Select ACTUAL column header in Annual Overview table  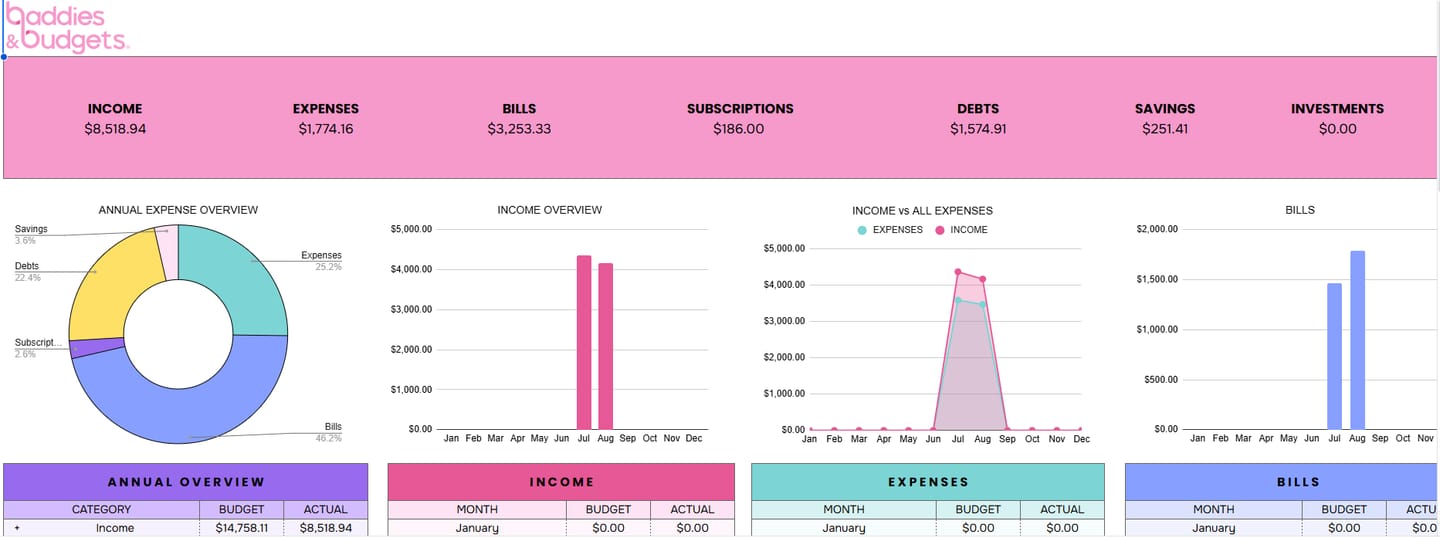coord(326,510)
